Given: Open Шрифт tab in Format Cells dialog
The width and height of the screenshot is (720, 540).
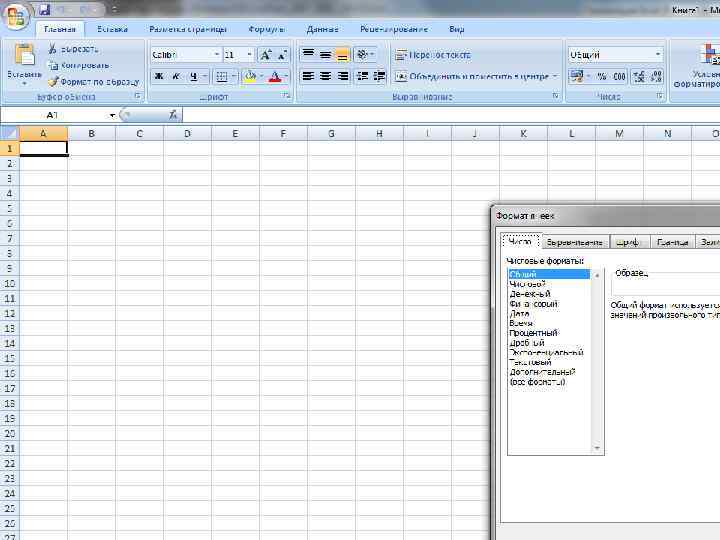Looking at the screenshot, I should pyautogui.click(x=628, y=242).
